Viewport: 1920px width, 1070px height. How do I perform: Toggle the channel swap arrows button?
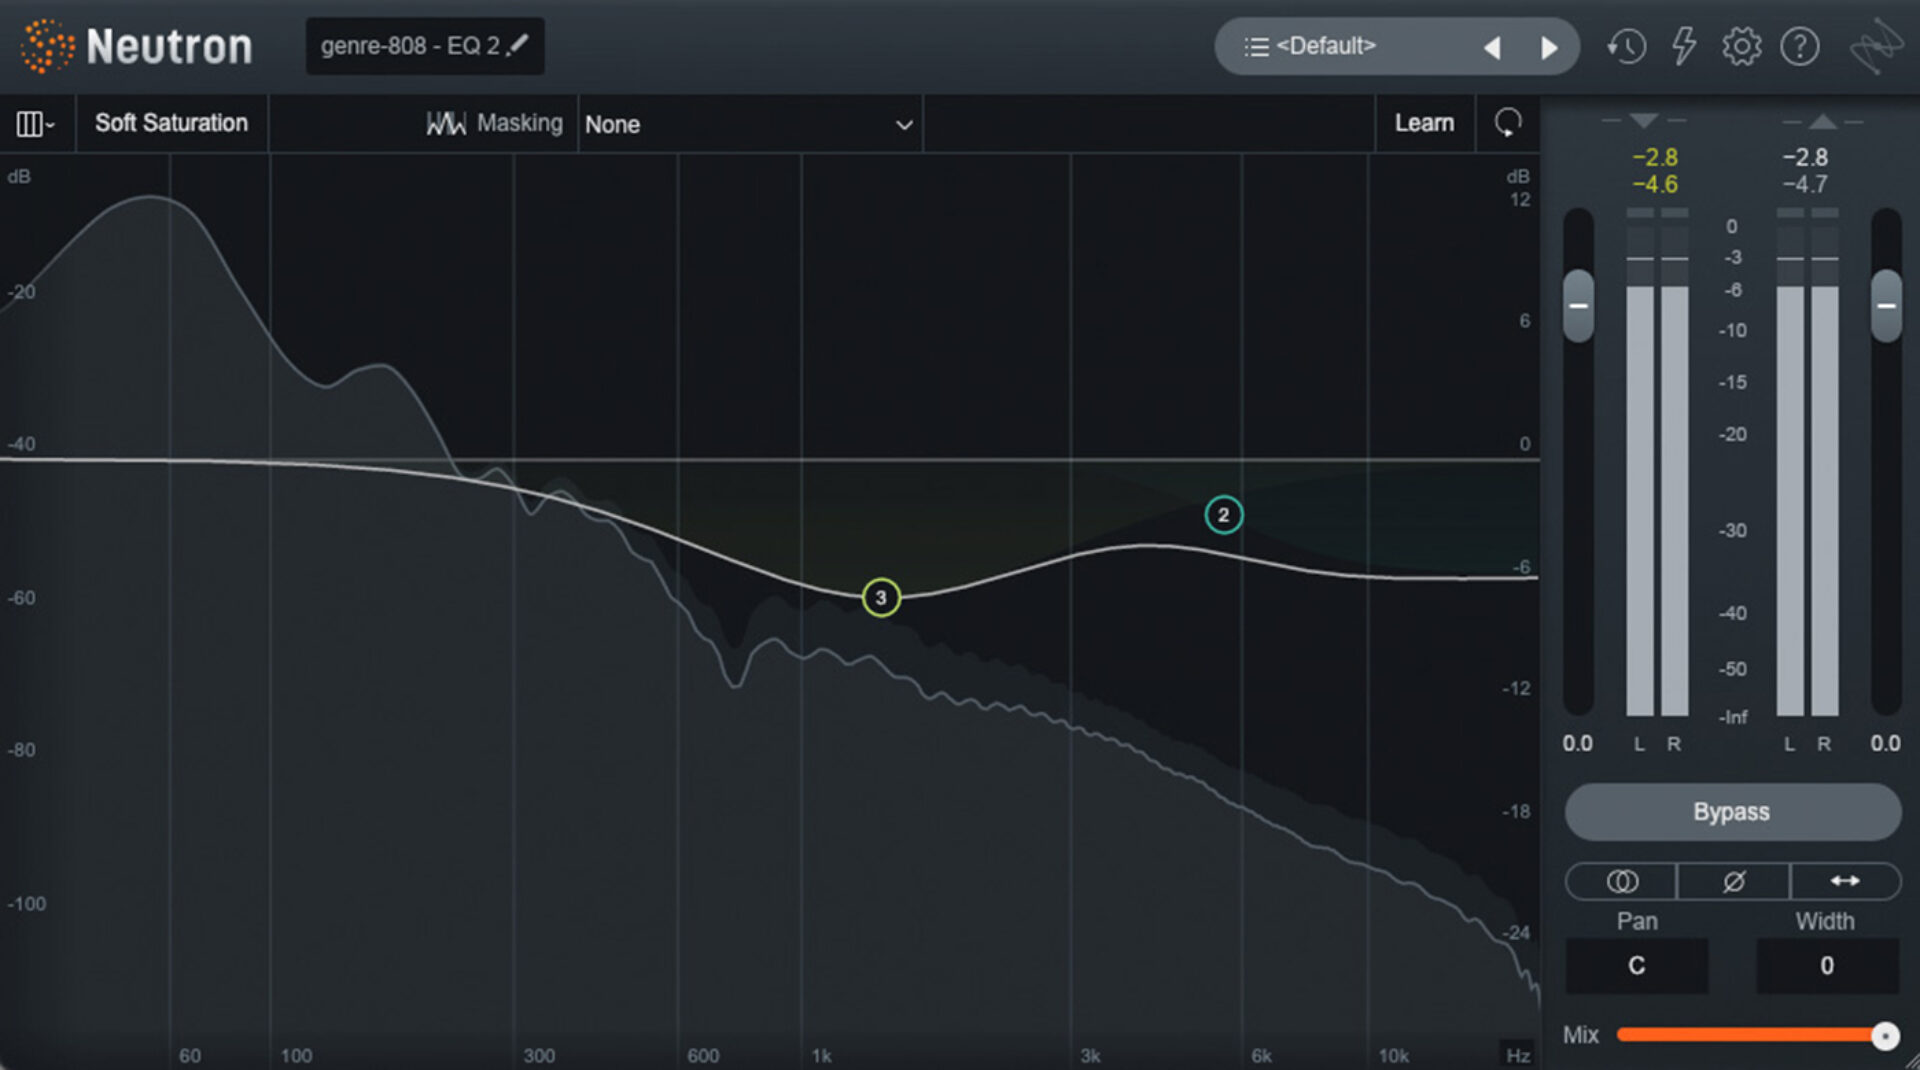pos(1845,881)
